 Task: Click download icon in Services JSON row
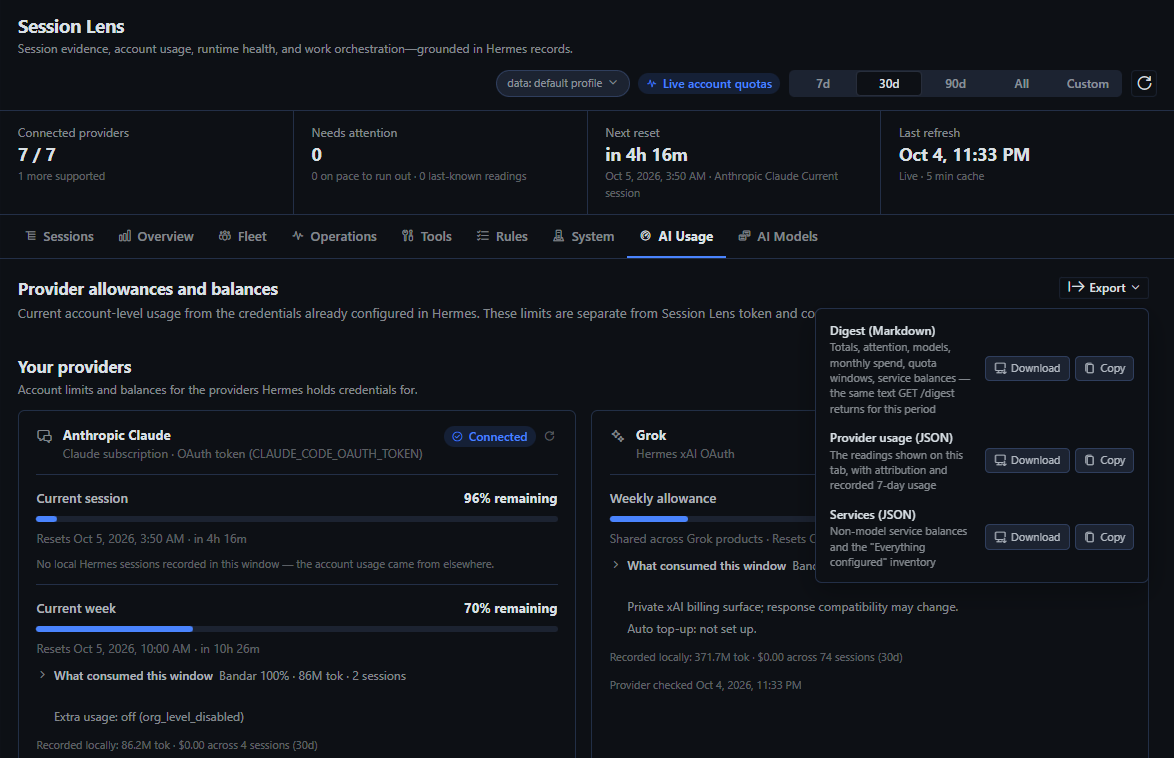[x=1000, y=537]
